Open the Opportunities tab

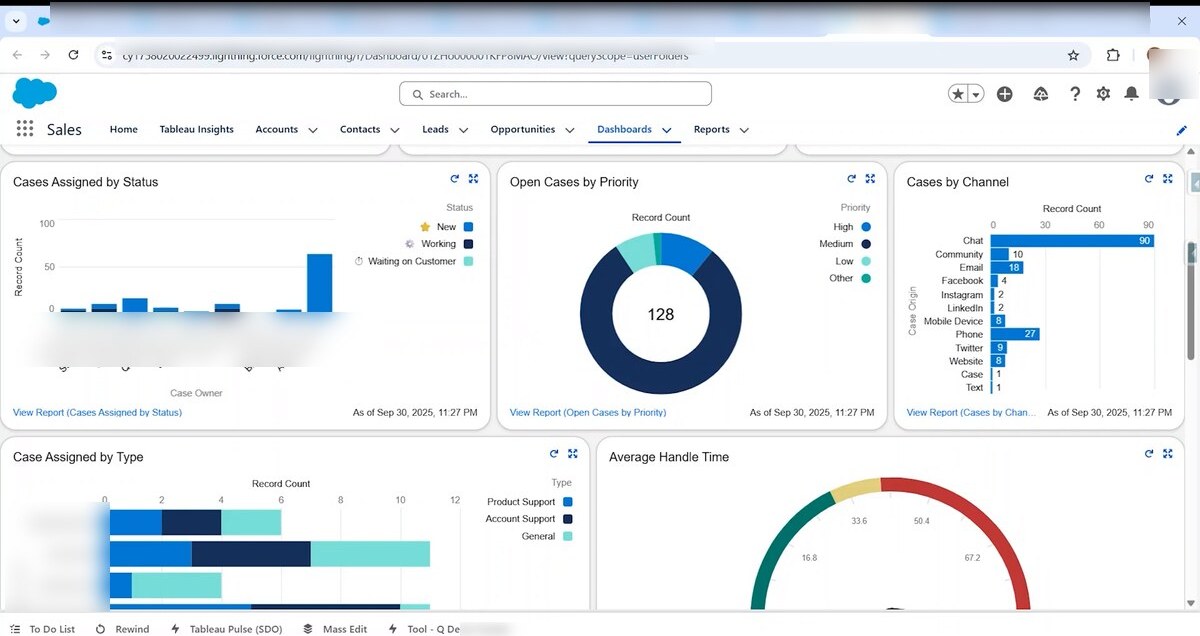tap(523, 129)
